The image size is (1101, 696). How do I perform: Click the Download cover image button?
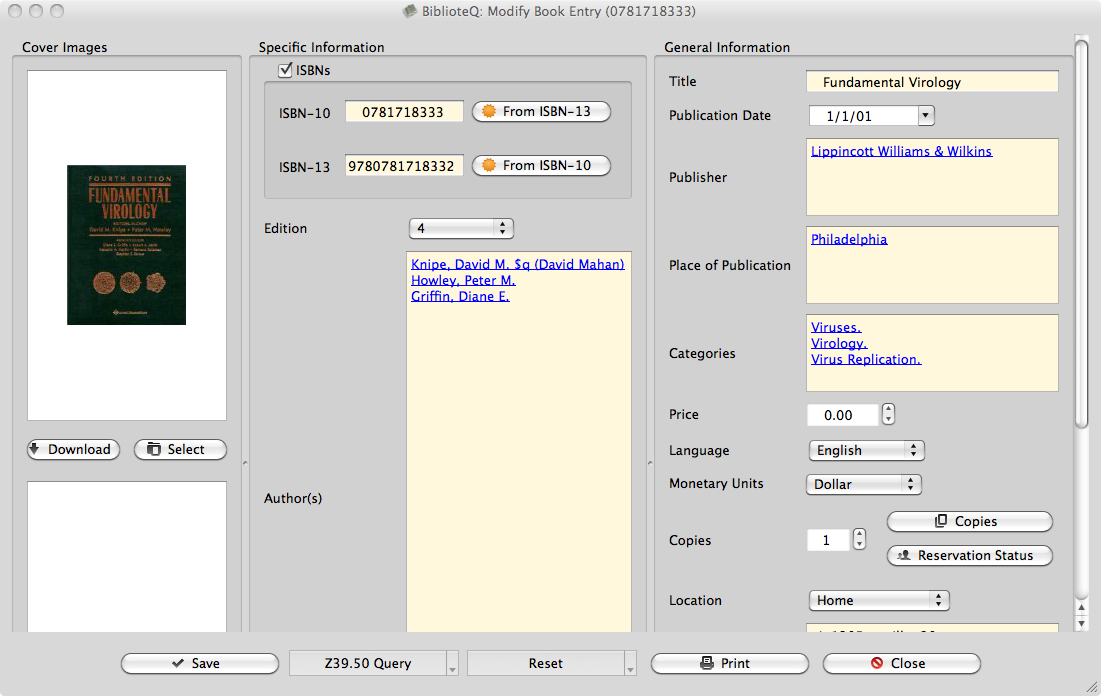pos(74,450)
